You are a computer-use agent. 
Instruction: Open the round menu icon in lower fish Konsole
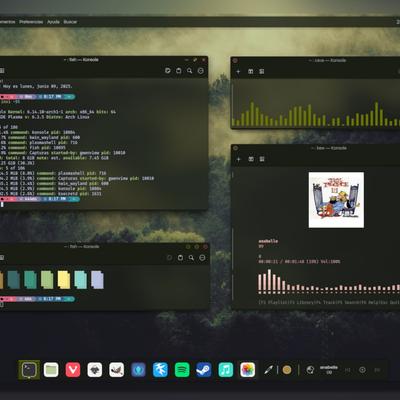click(202, 258)
